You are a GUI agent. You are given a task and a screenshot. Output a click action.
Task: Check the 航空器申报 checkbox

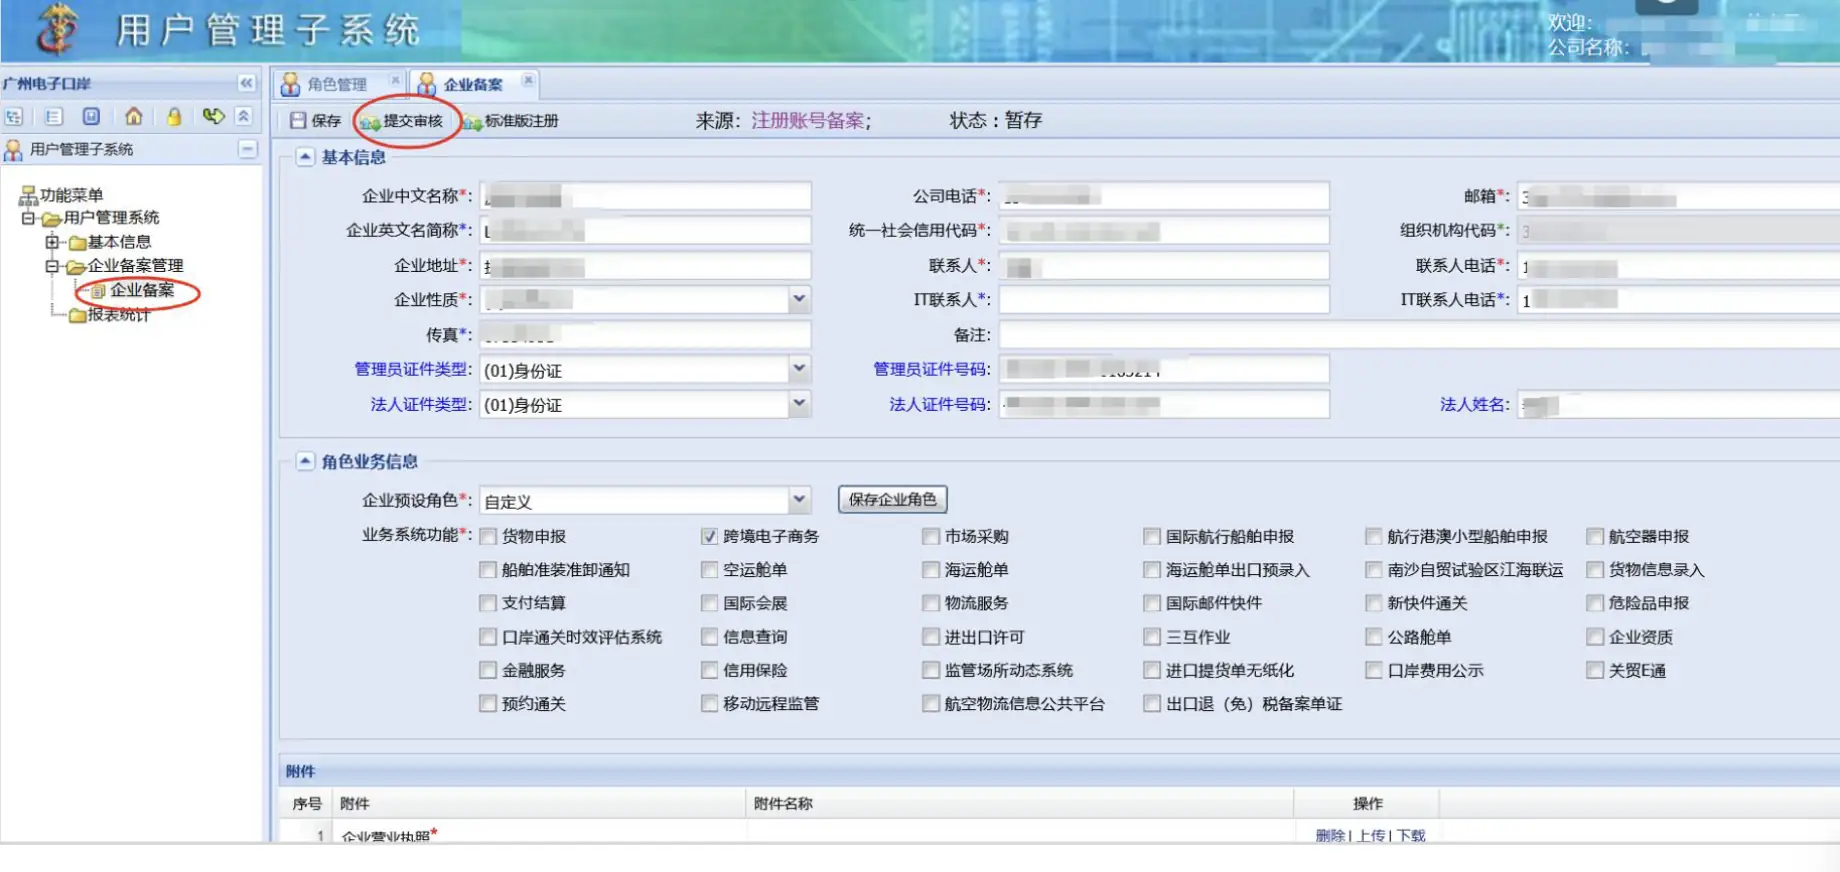(1595, 537)
